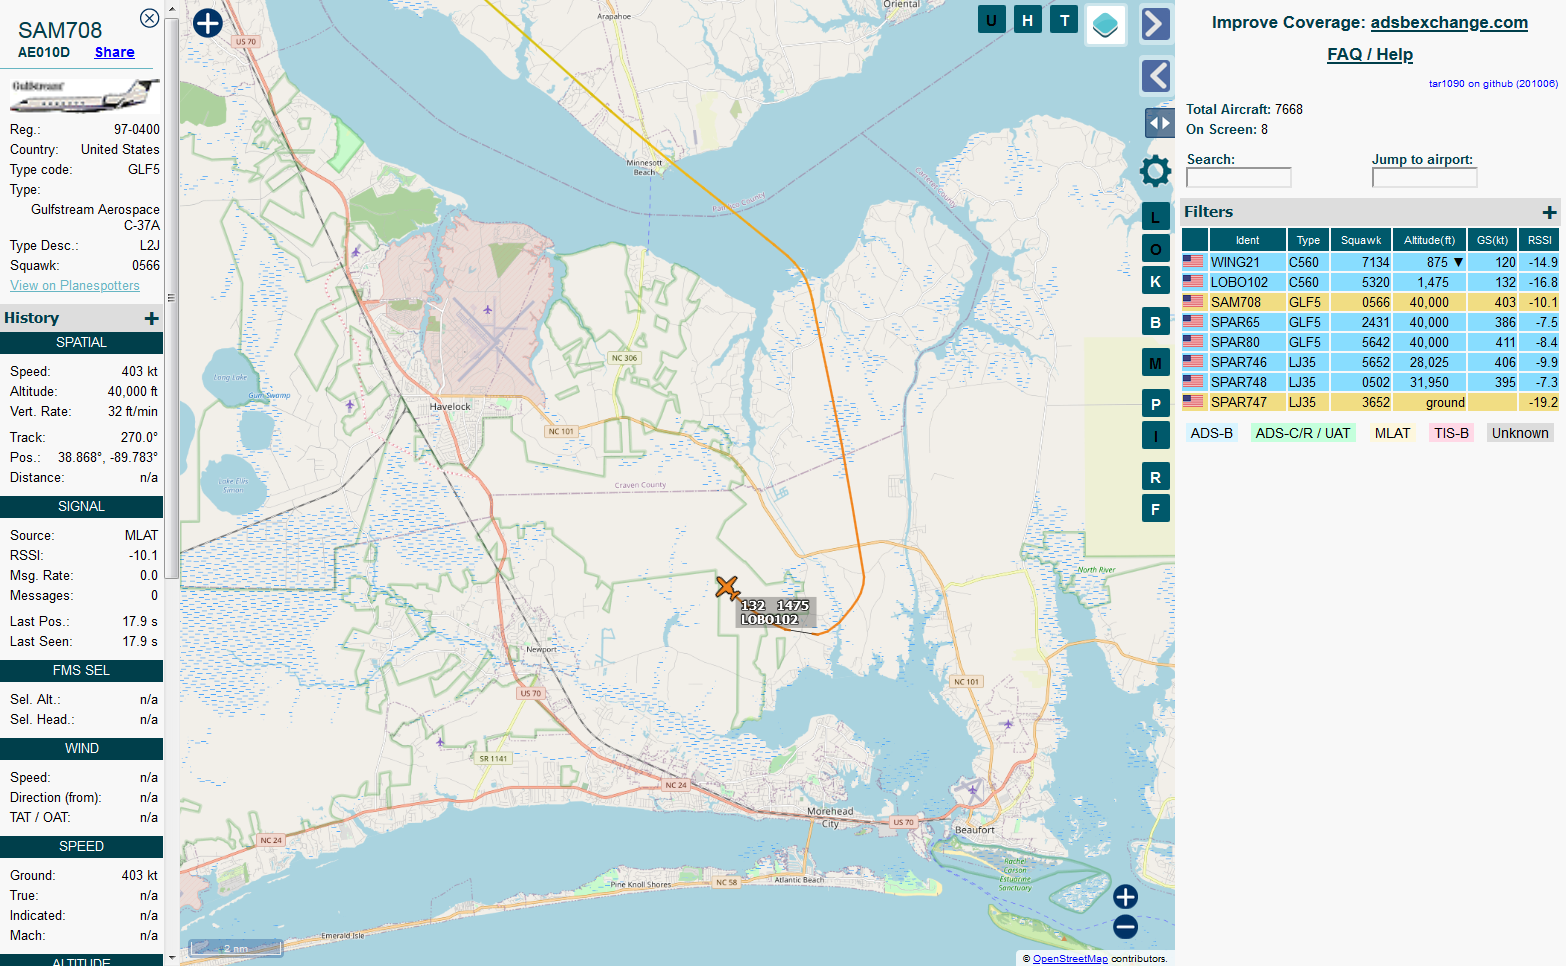The image size is (1566, 966).
Task: Click the US flag in SPAR65 row
Action: click(x=1193, y=321)
